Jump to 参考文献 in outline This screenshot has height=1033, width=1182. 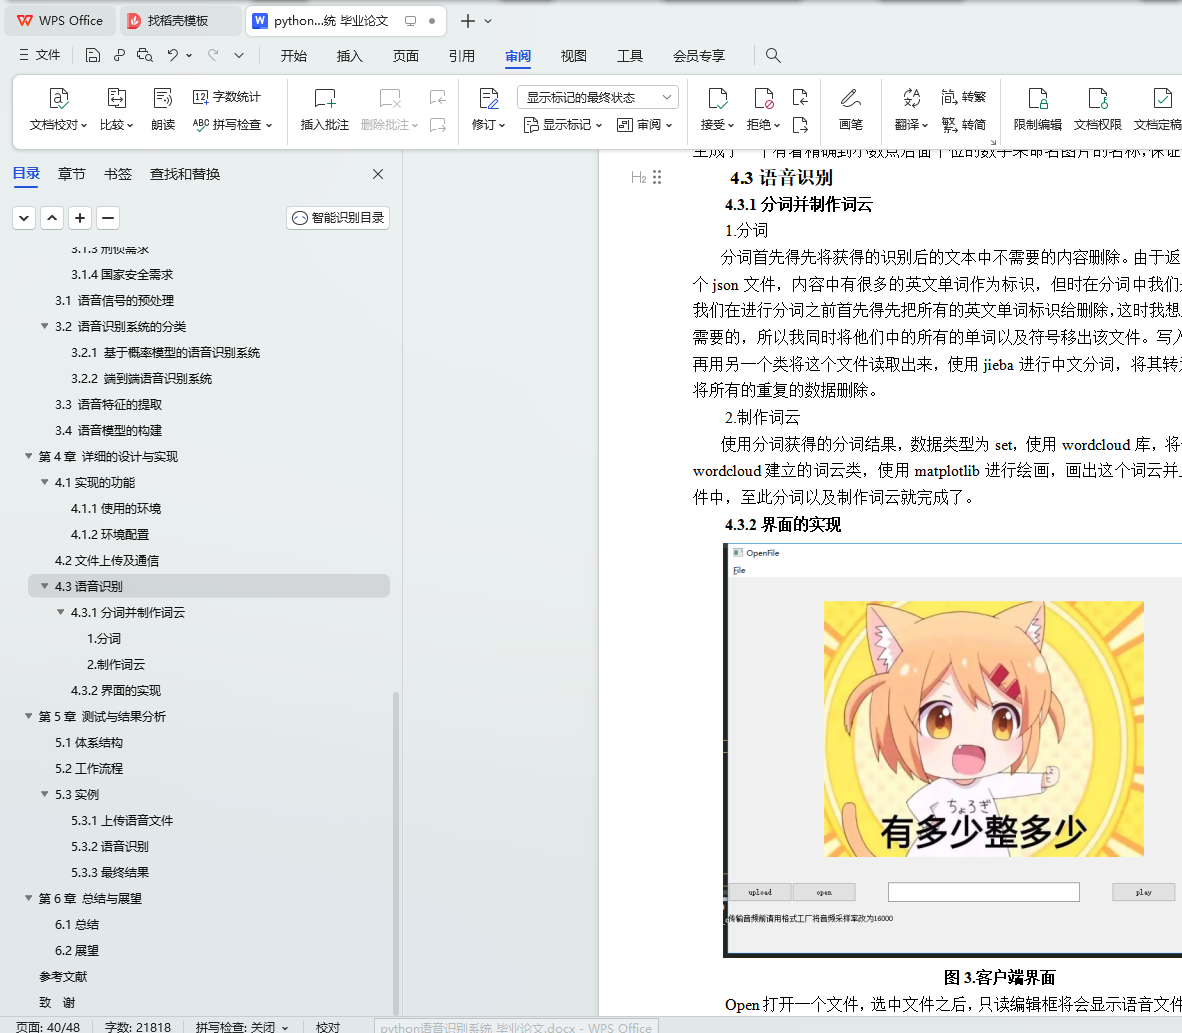point(63,976)
